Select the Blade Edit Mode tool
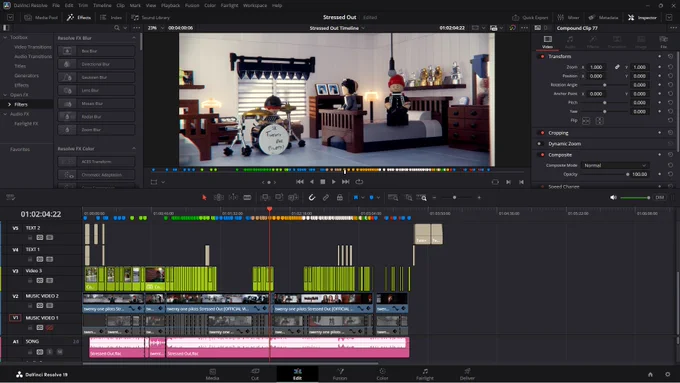This screenshot has width=680, height=383. [247, 197]
